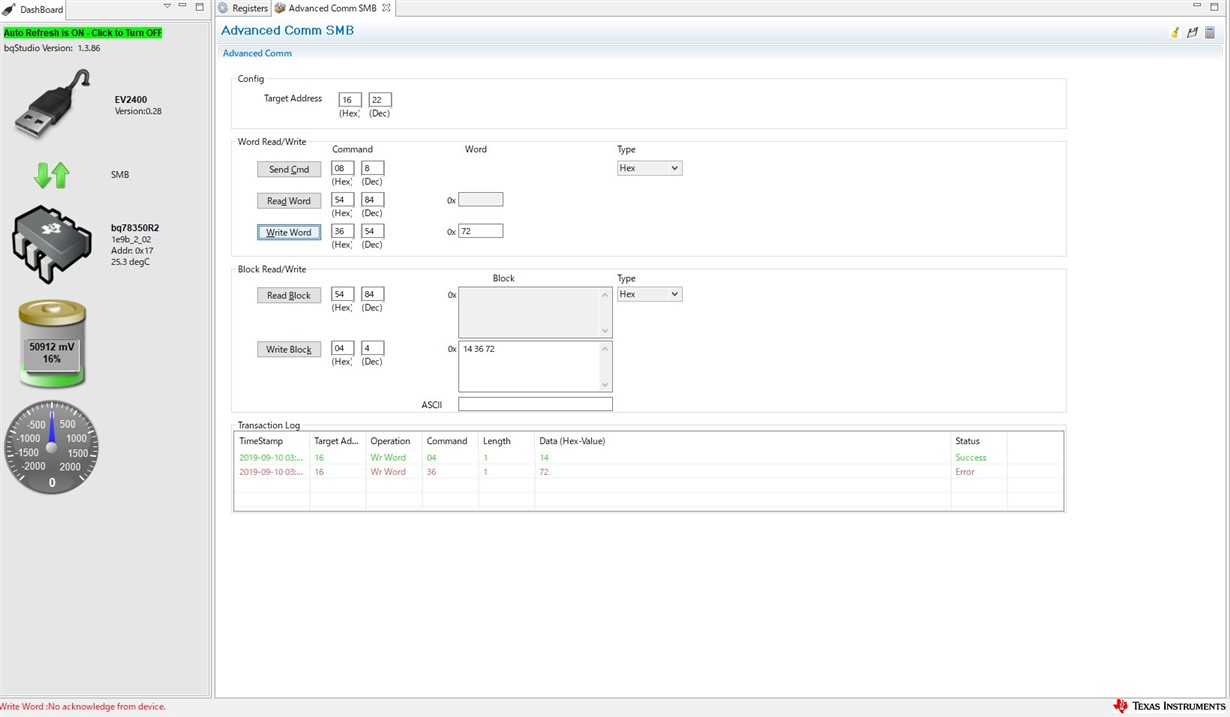1230x717 pixels.
Task: Minimize the DashBoard panel
Action: click(x=183, y=7)
